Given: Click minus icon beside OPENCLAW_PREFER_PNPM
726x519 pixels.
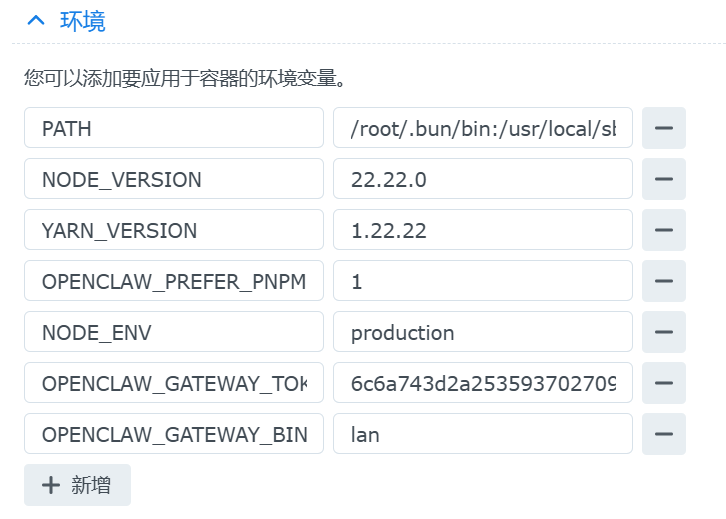Looking at the screenshot, I should point(663,281).
